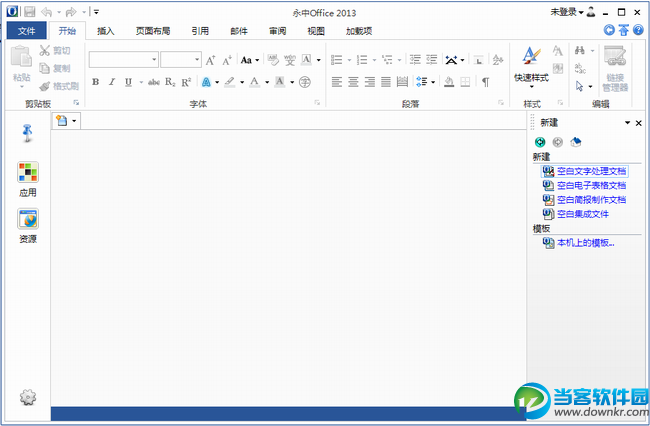Click the character shading A icon

[280, 82]
